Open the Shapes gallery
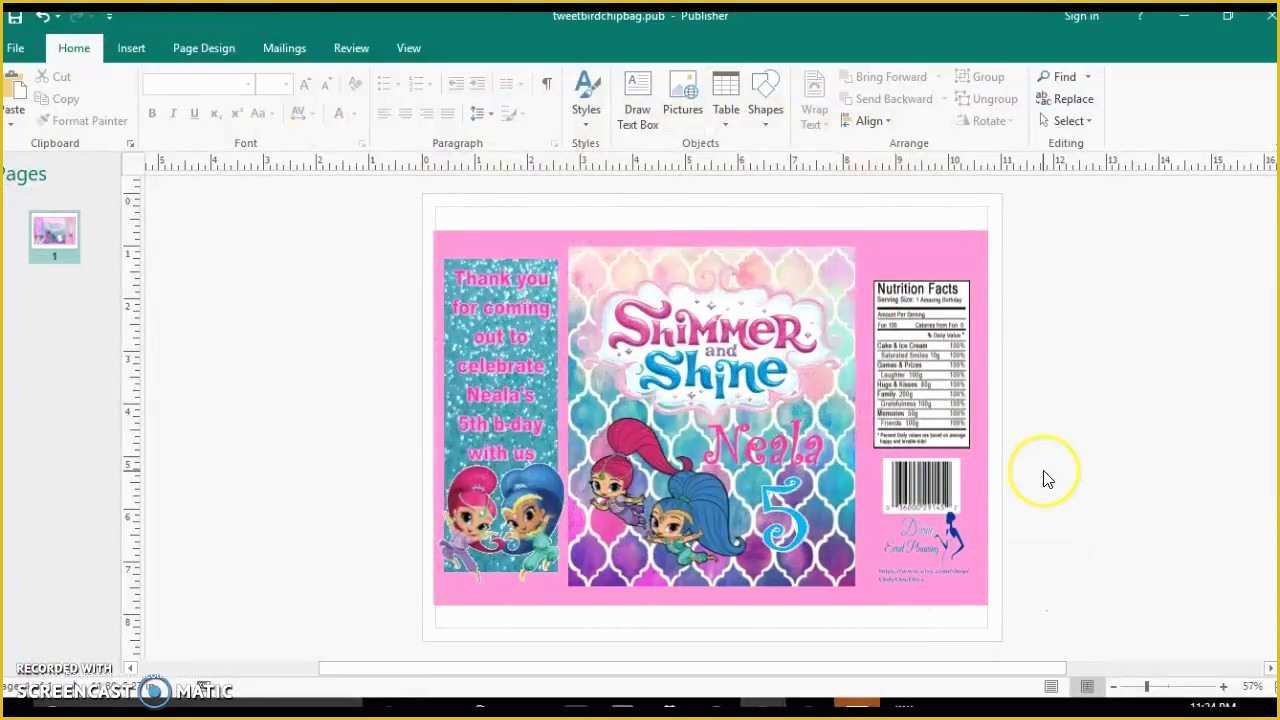Screen dimensions: 1280x720 pyautogui.click(x=765, y=101)
